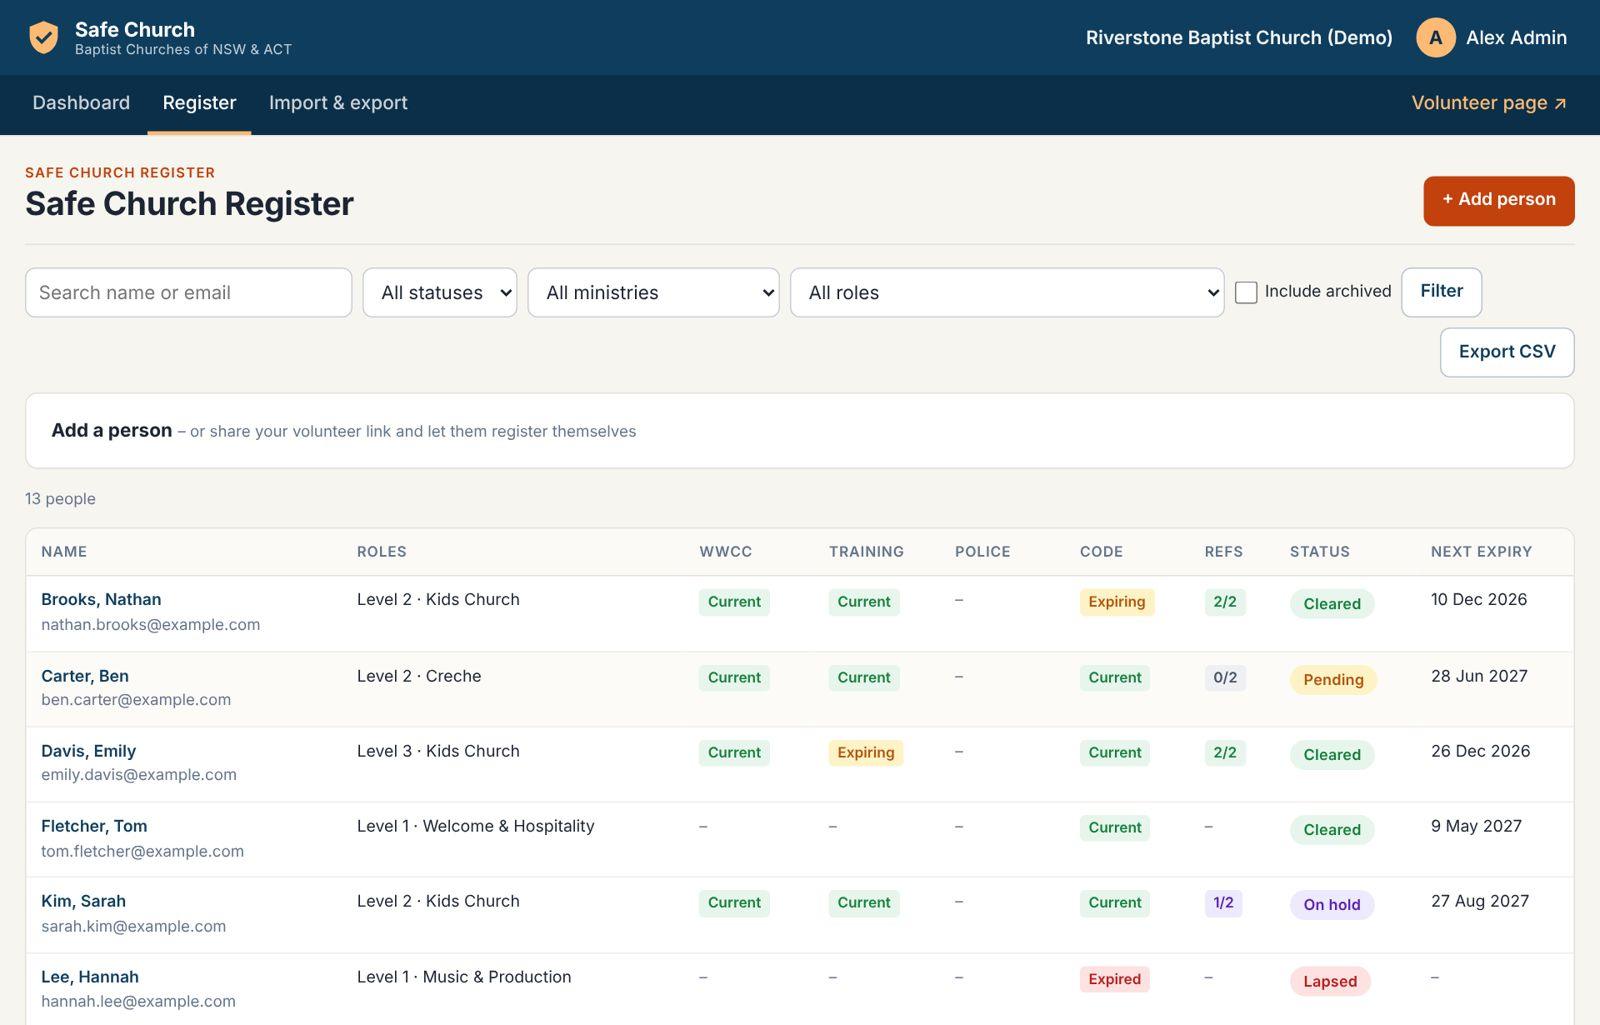The width and height of the screenshot is (1600, 1025).
Task: Open Lee, Hannah's record
Action: 90,977
